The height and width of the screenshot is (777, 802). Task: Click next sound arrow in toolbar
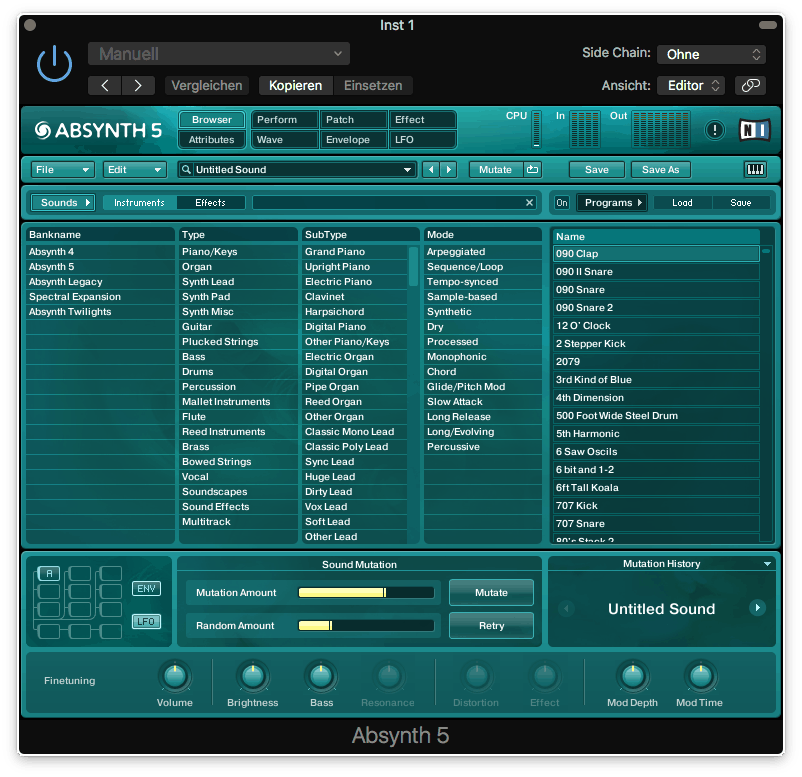(x=449, y=170)
